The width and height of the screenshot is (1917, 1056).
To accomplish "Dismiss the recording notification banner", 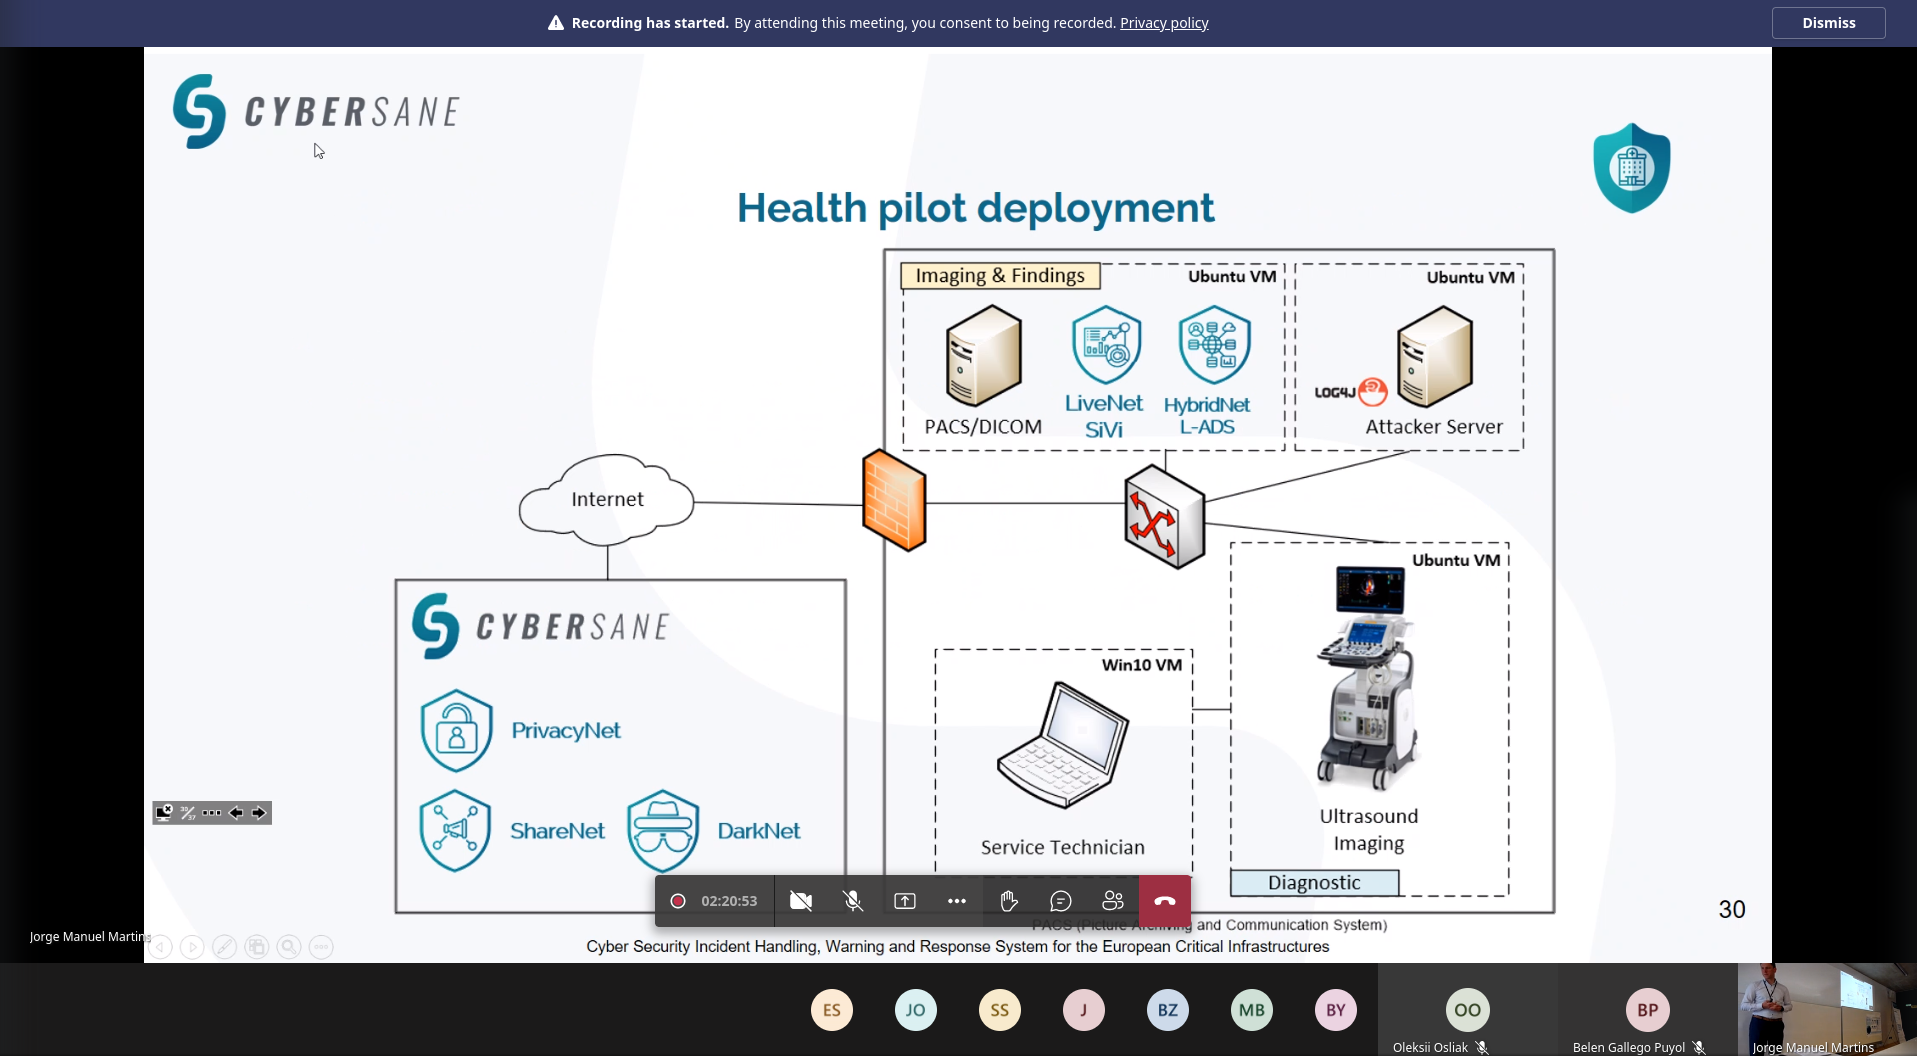I will coord(1828,23).
